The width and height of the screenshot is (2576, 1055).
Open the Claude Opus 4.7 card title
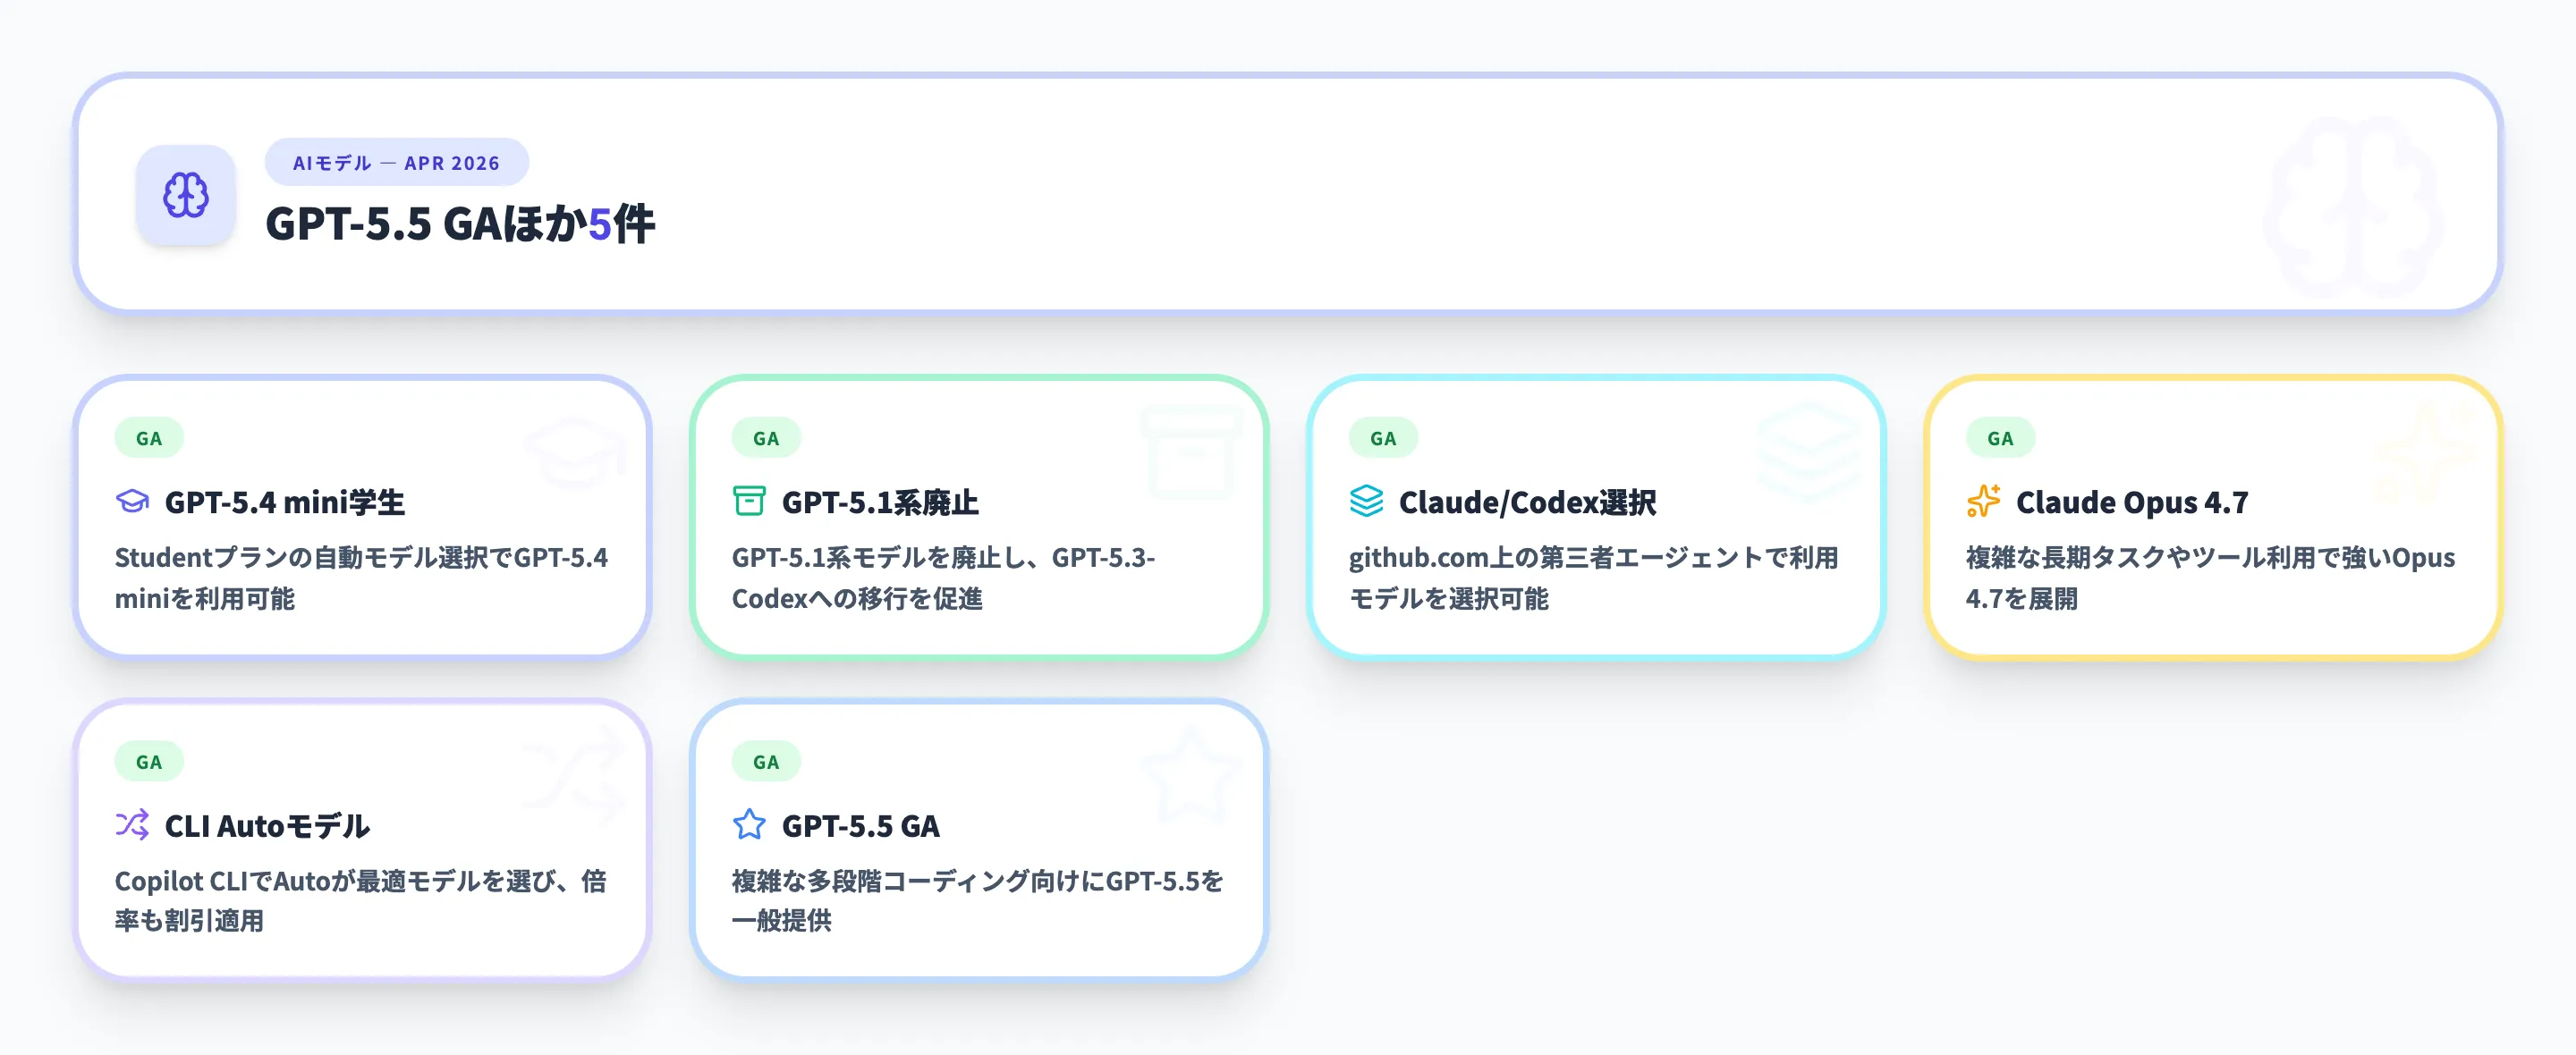click(2132, 502)
